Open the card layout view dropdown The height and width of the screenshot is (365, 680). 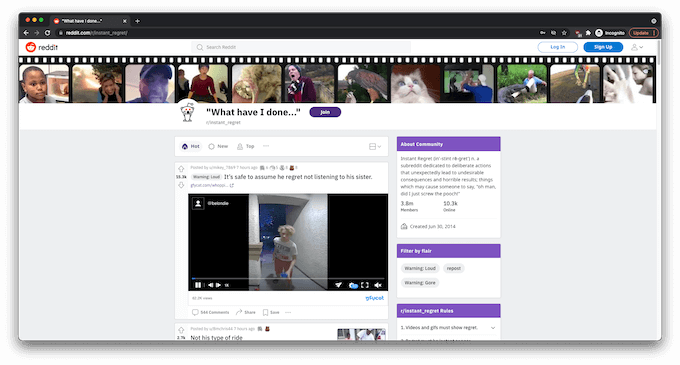pyautogui.click(x=375, y=147)
